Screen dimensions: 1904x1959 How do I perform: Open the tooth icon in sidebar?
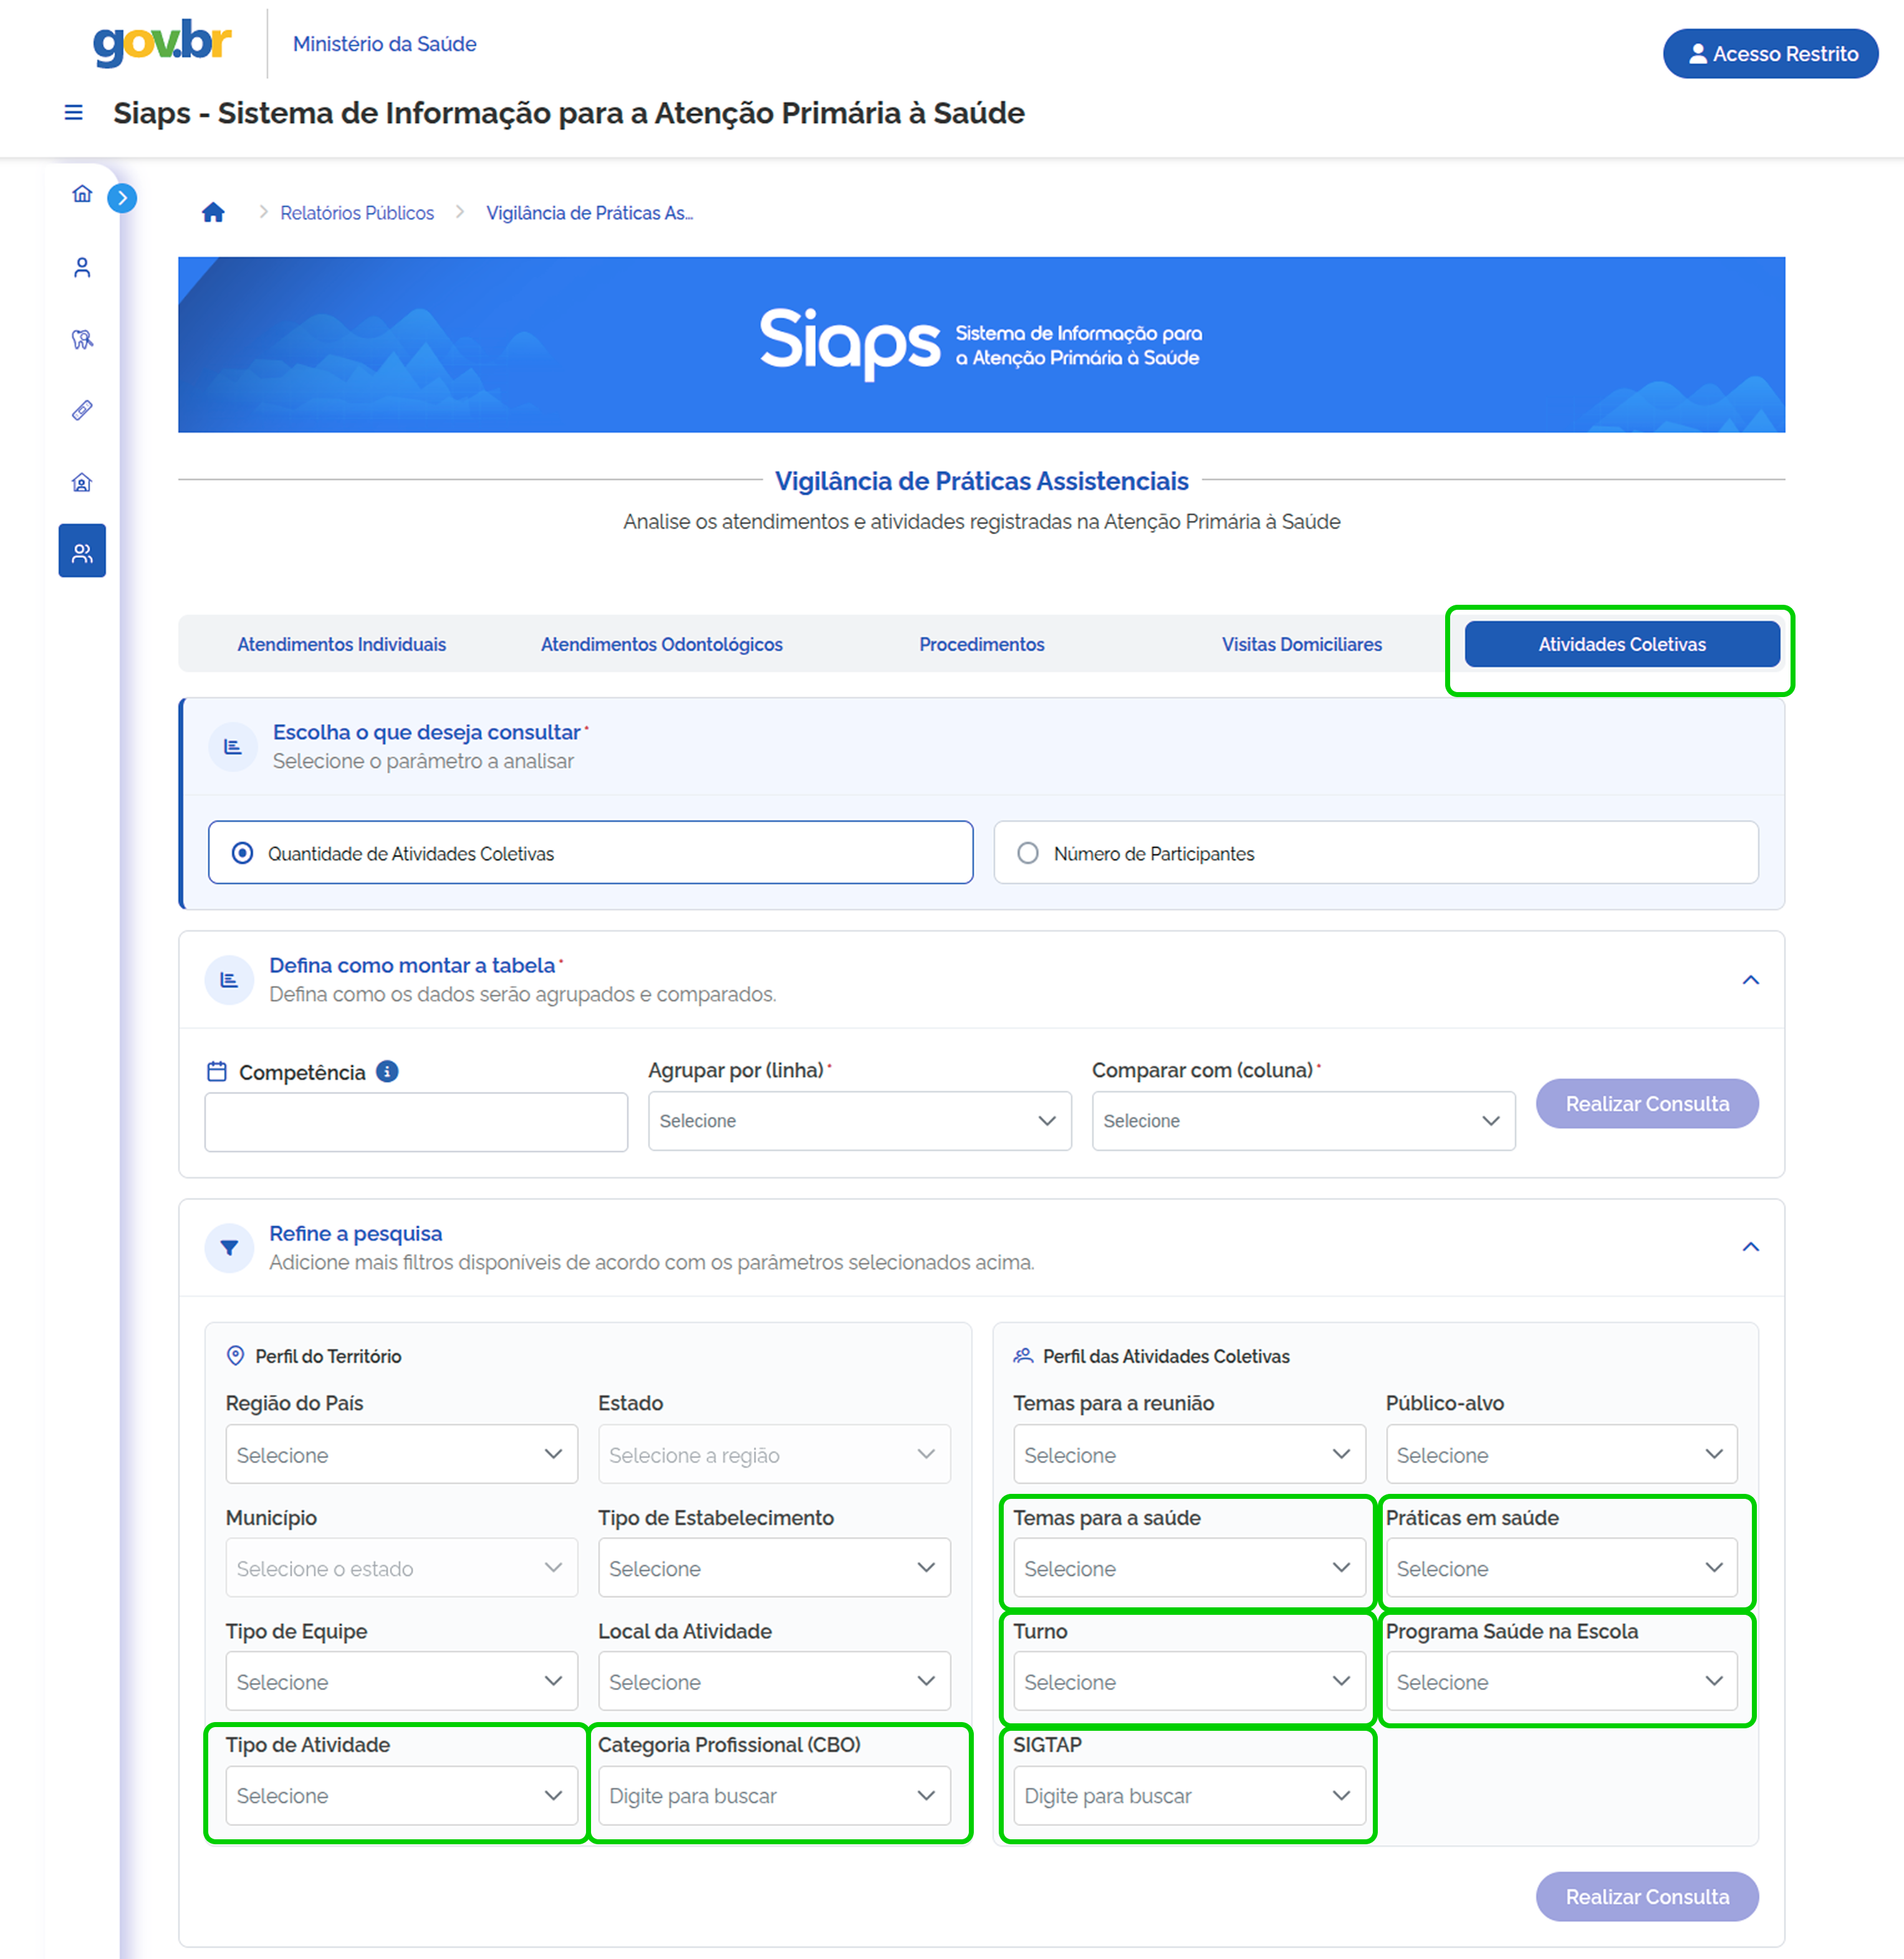point(82,339)
